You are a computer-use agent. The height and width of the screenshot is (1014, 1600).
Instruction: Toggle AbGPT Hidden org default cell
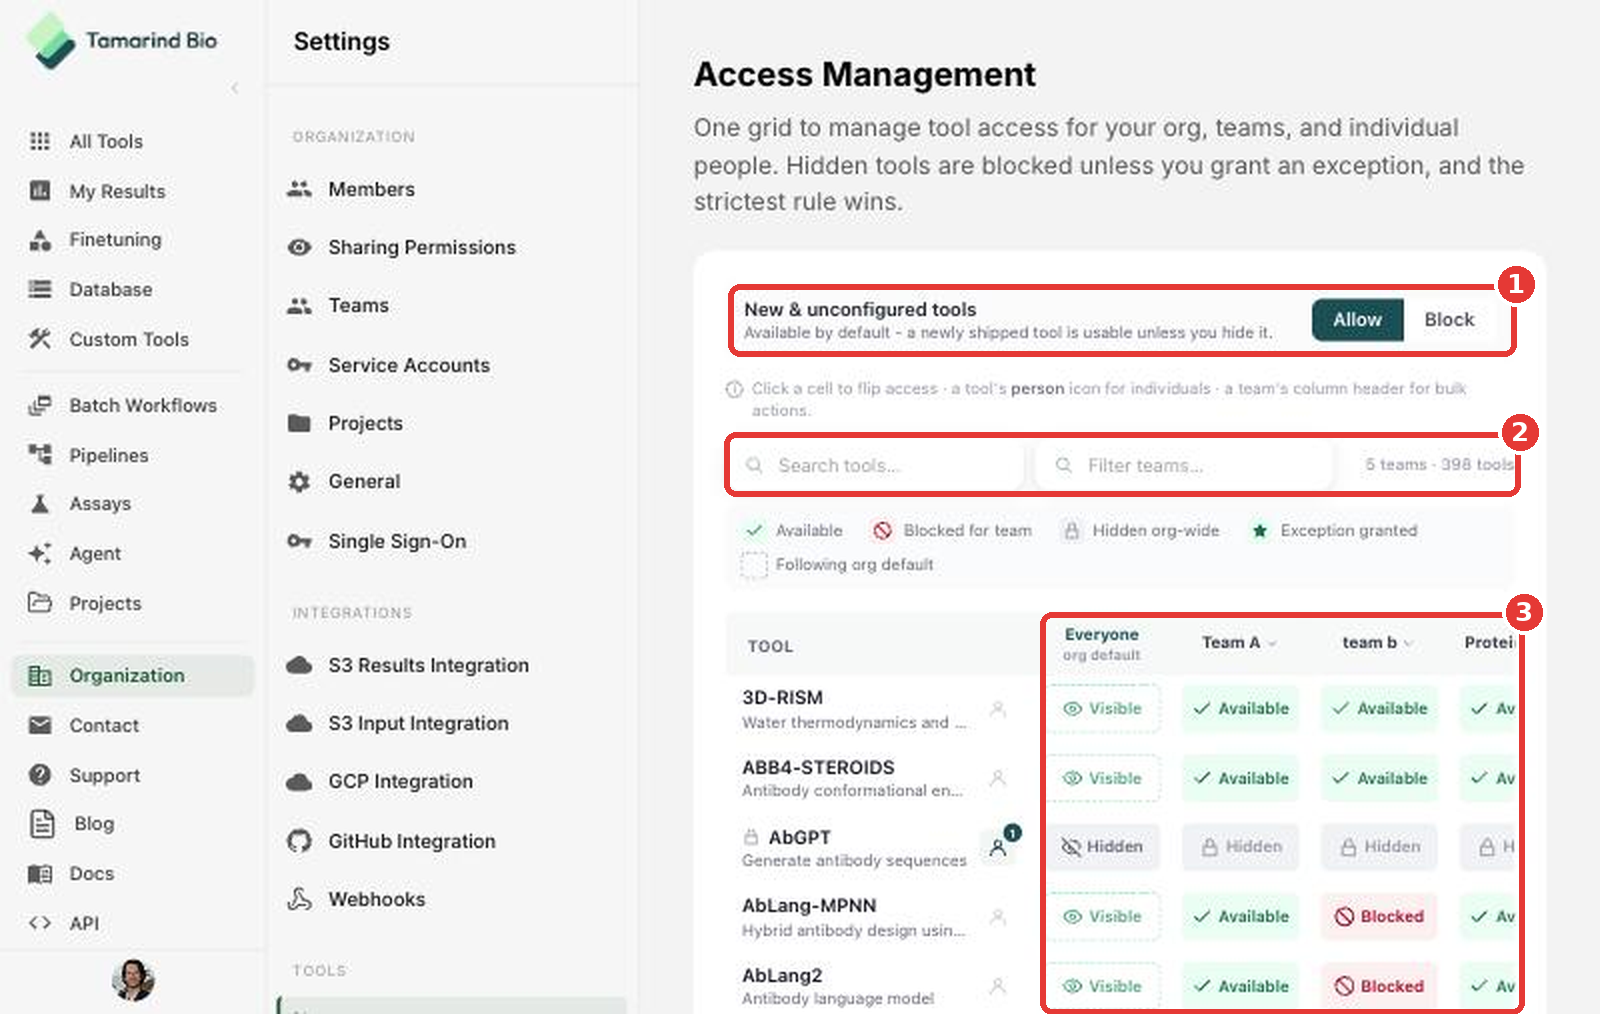[1104, 846]
